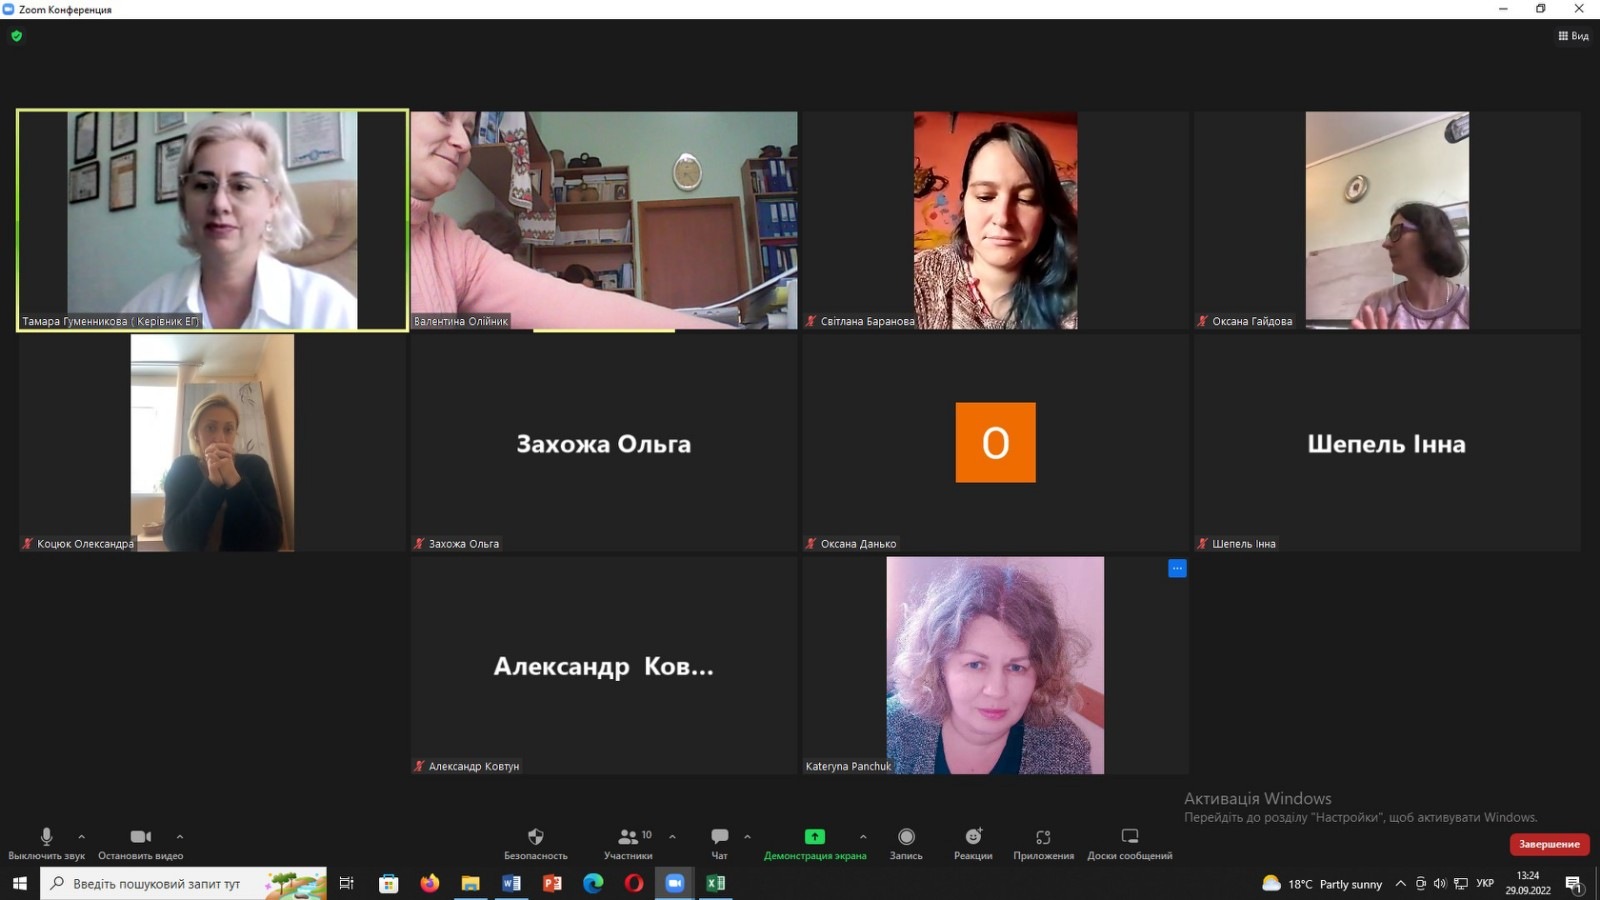The height and width of the screenshot is (900, 1600).
Task: Open Реакции reactions menu
Action: [x=973, y=843]
